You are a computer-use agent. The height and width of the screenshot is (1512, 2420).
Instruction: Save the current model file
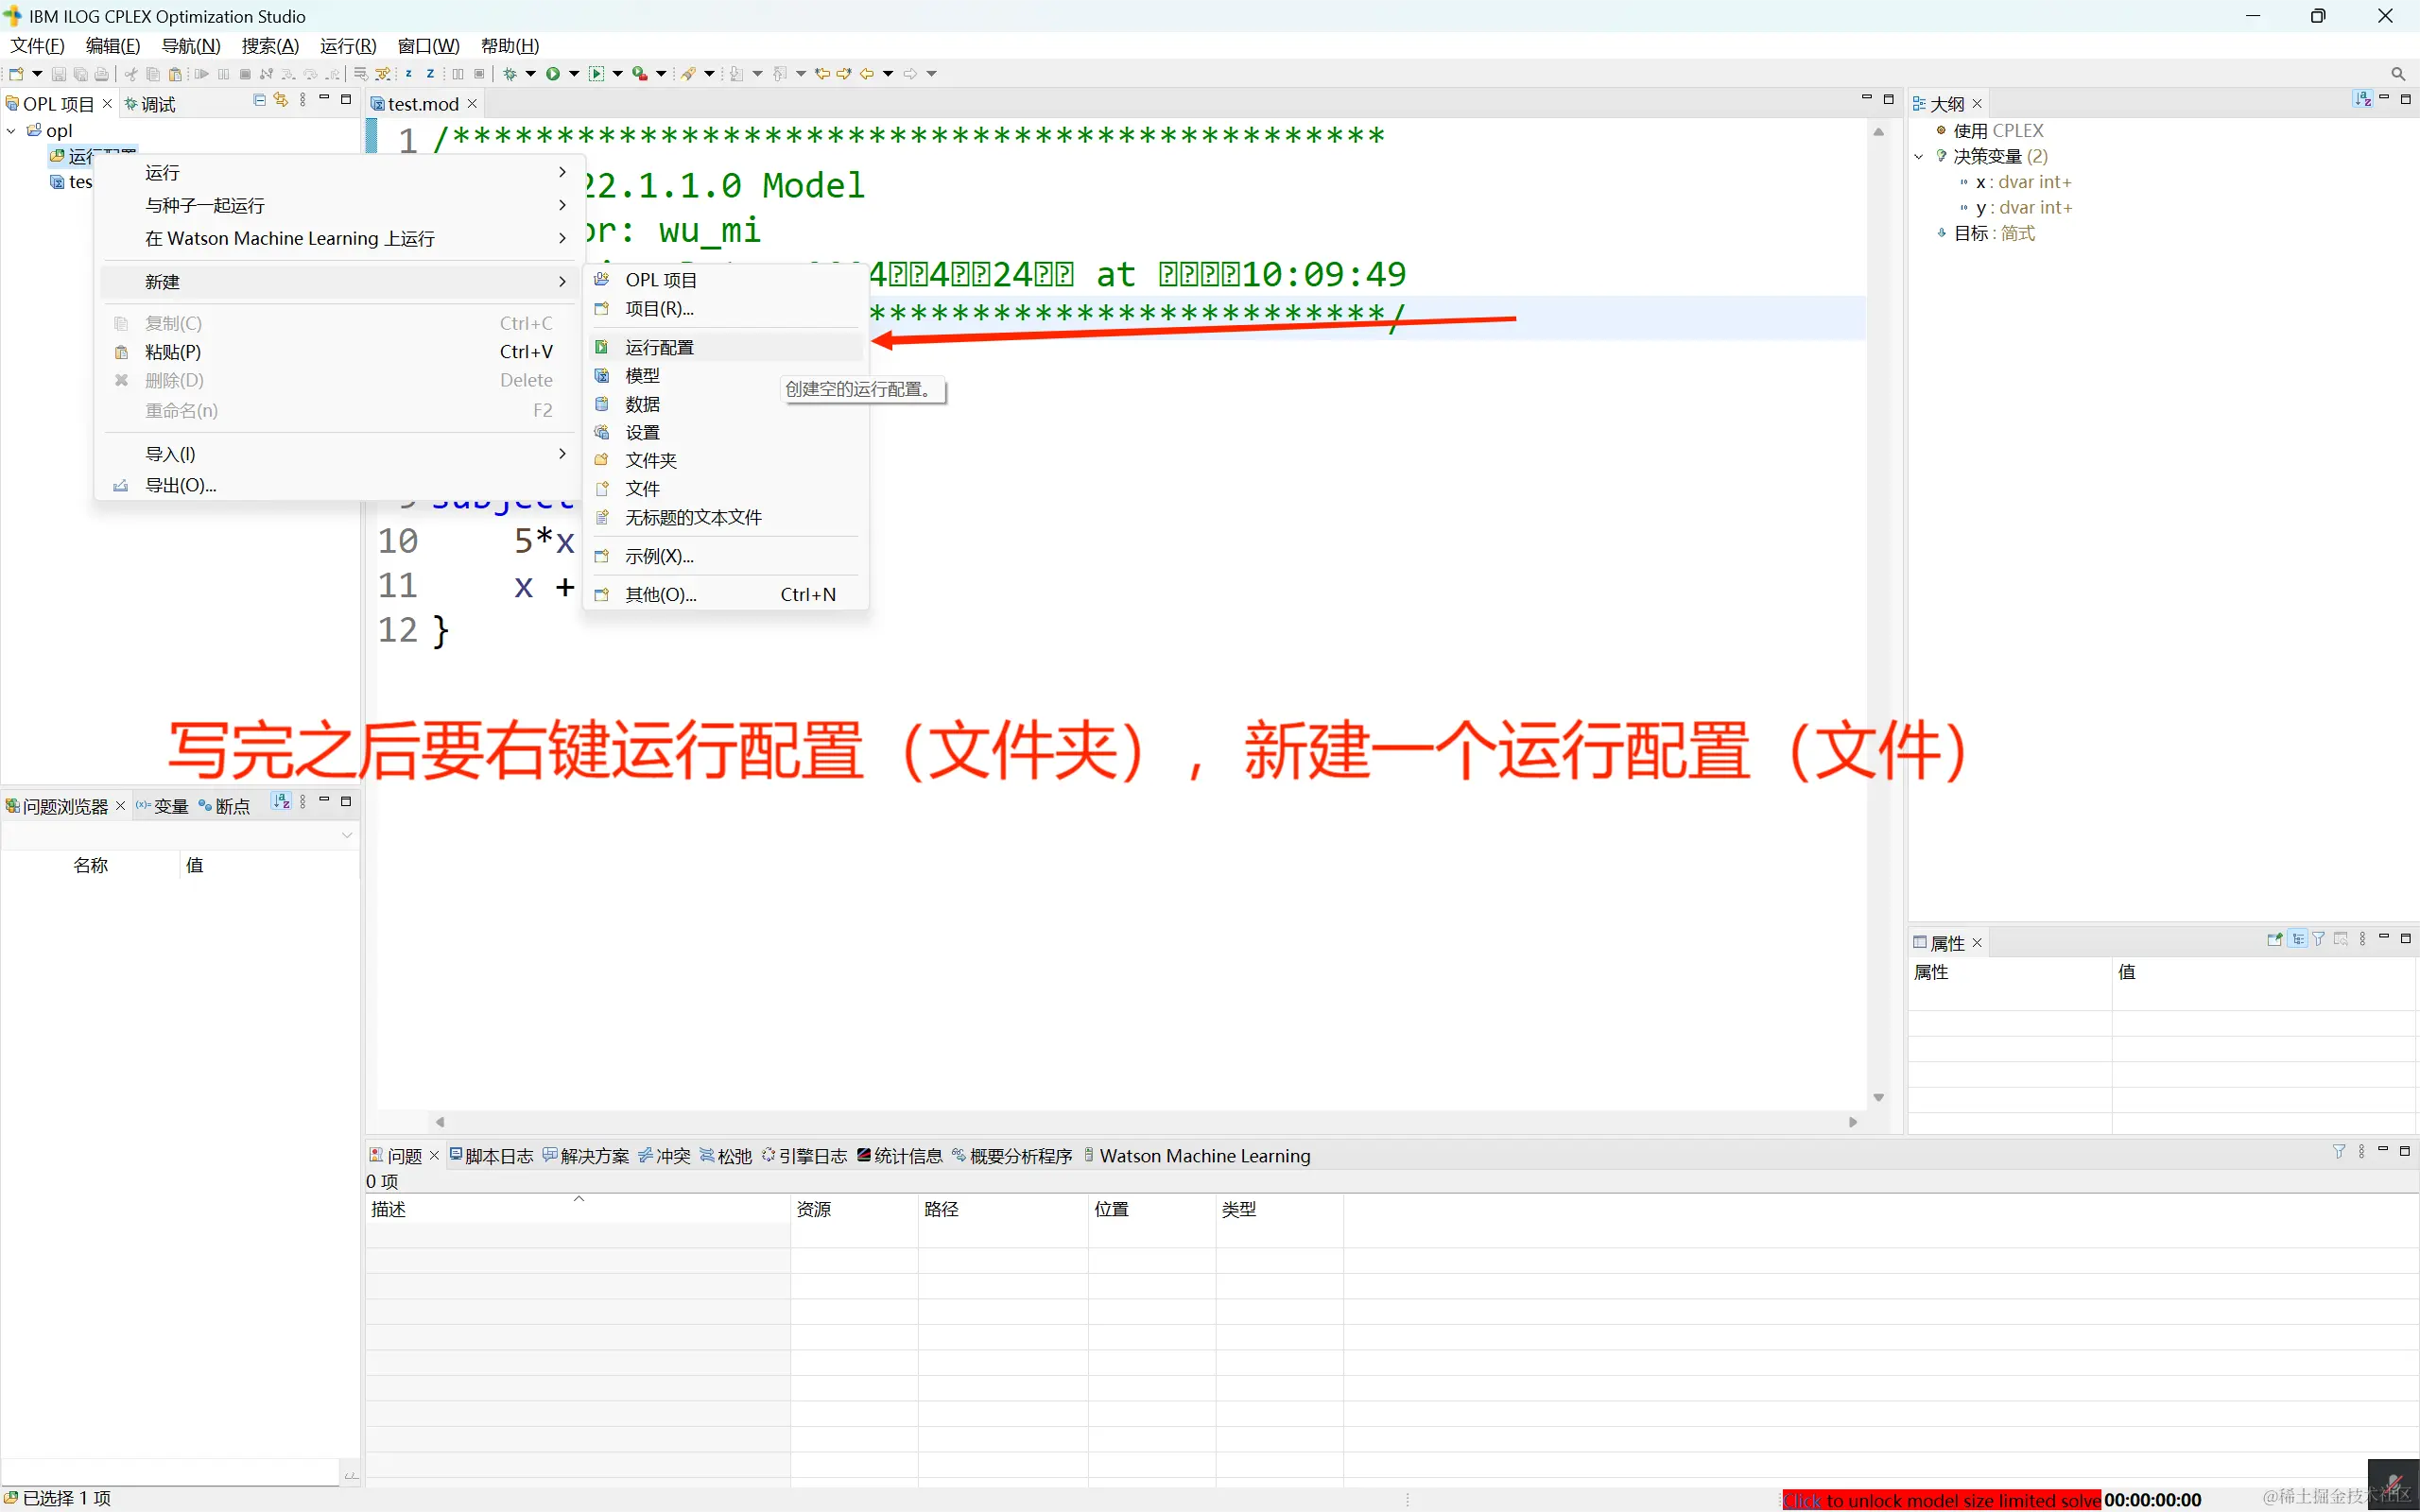pyautogui.click(x=60, y=73)
